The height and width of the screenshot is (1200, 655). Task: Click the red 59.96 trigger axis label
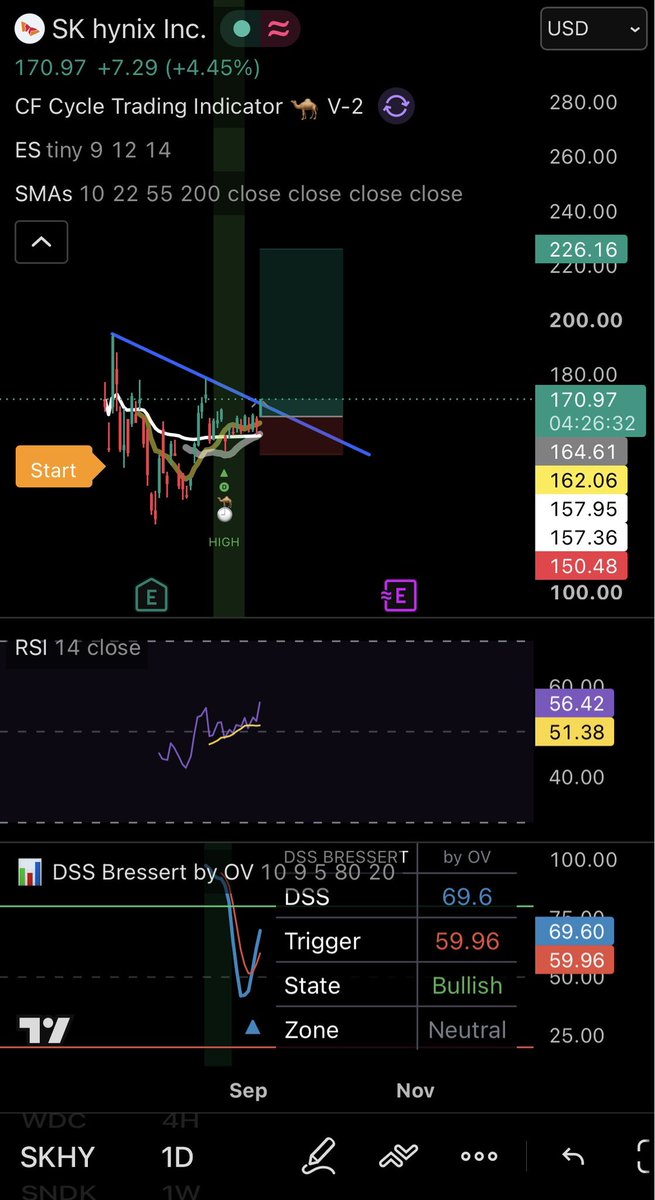(x=575, y=961)
